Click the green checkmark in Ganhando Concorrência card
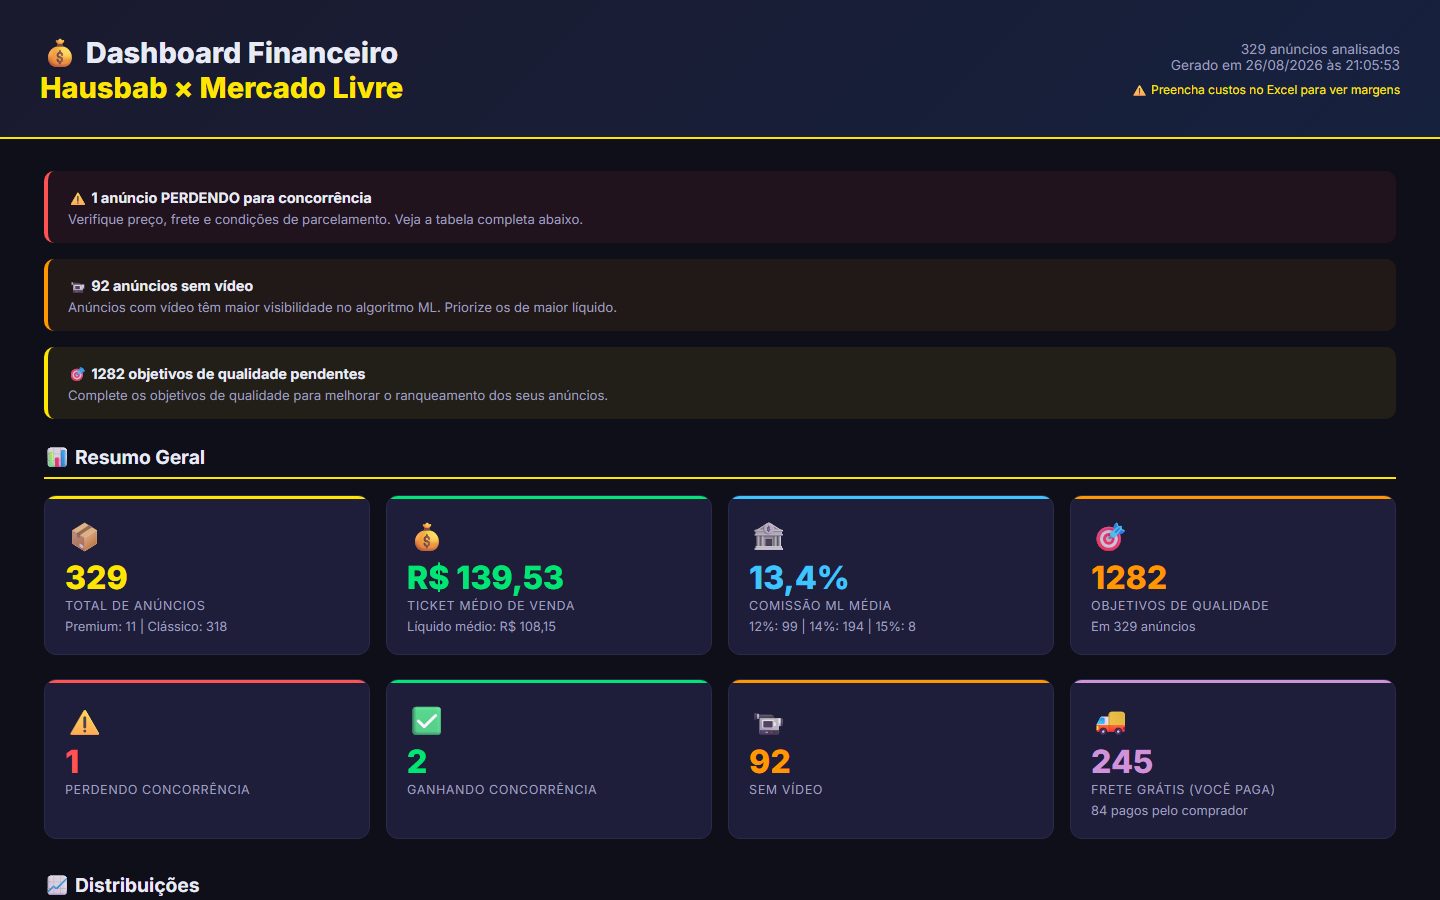This screenshot has height=900, width=1440. pyautogui.click(x=427, y=721)
